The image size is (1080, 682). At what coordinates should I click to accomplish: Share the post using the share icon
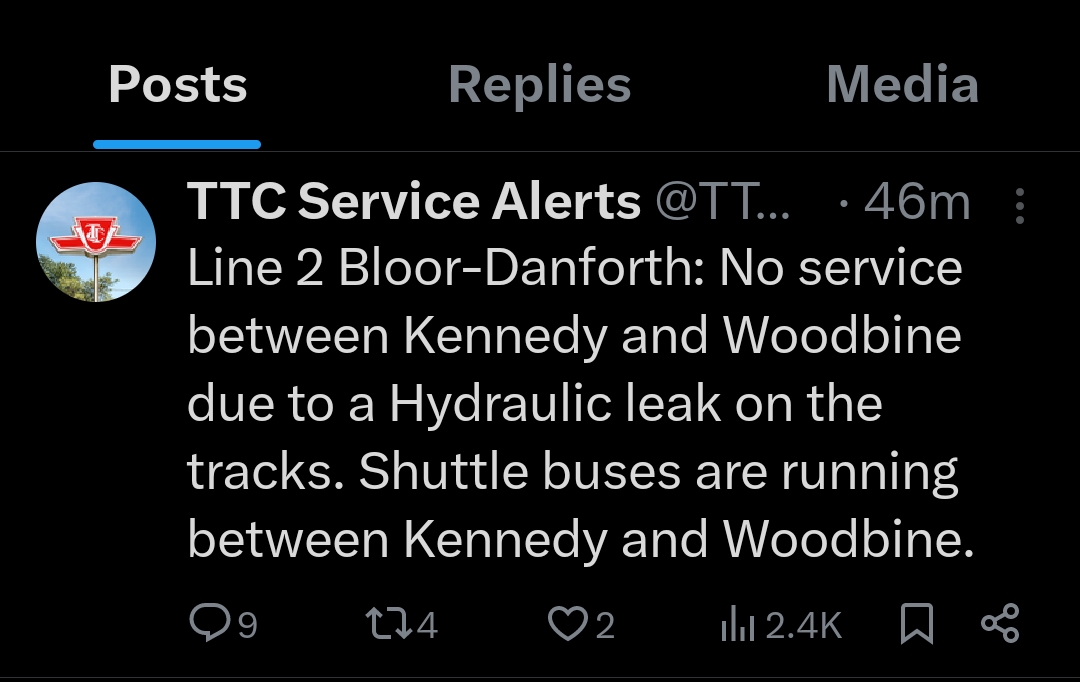point(1000,624)
